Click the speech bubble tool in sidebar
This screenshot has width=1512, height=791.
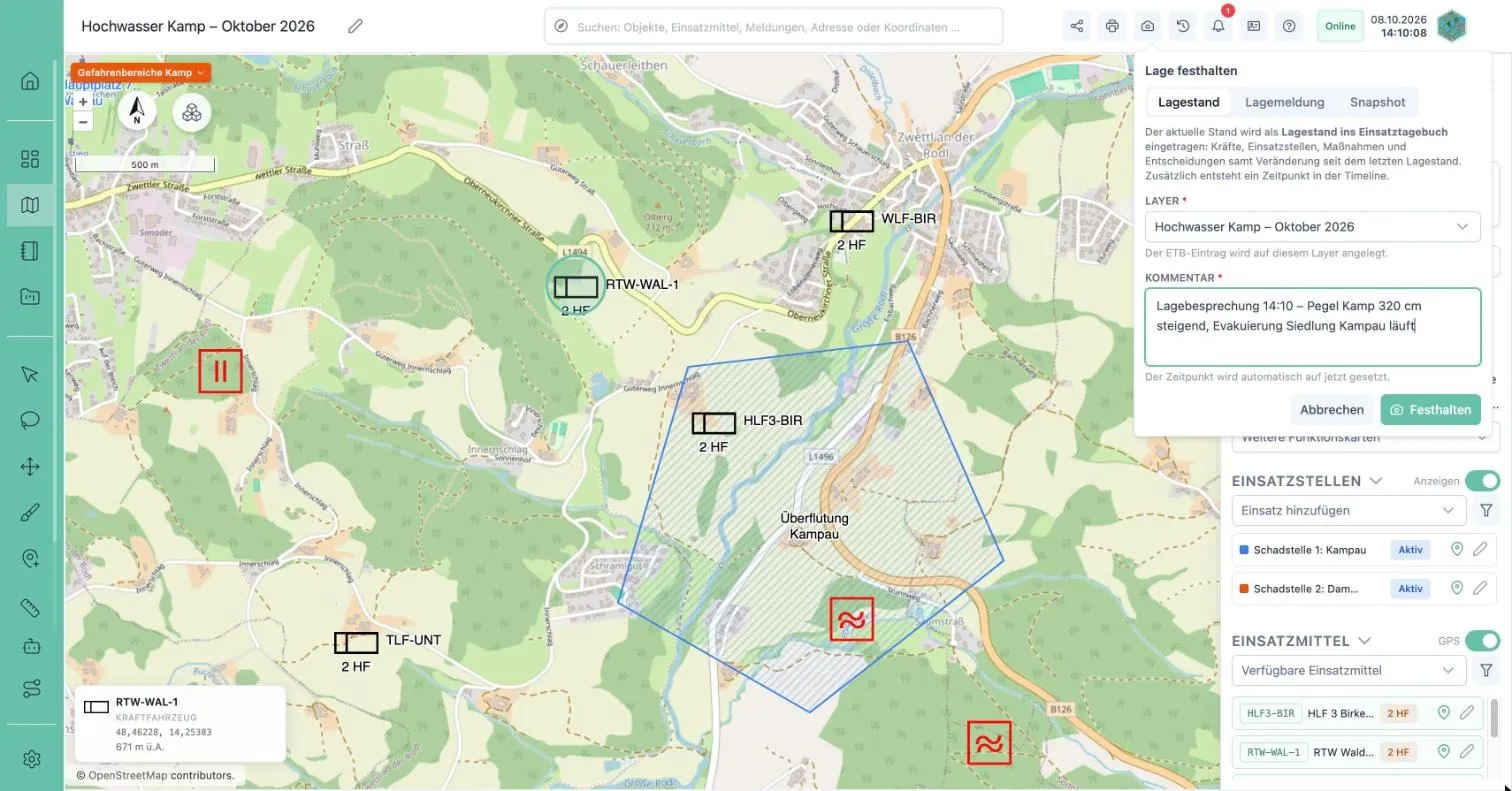coord(30,419)
